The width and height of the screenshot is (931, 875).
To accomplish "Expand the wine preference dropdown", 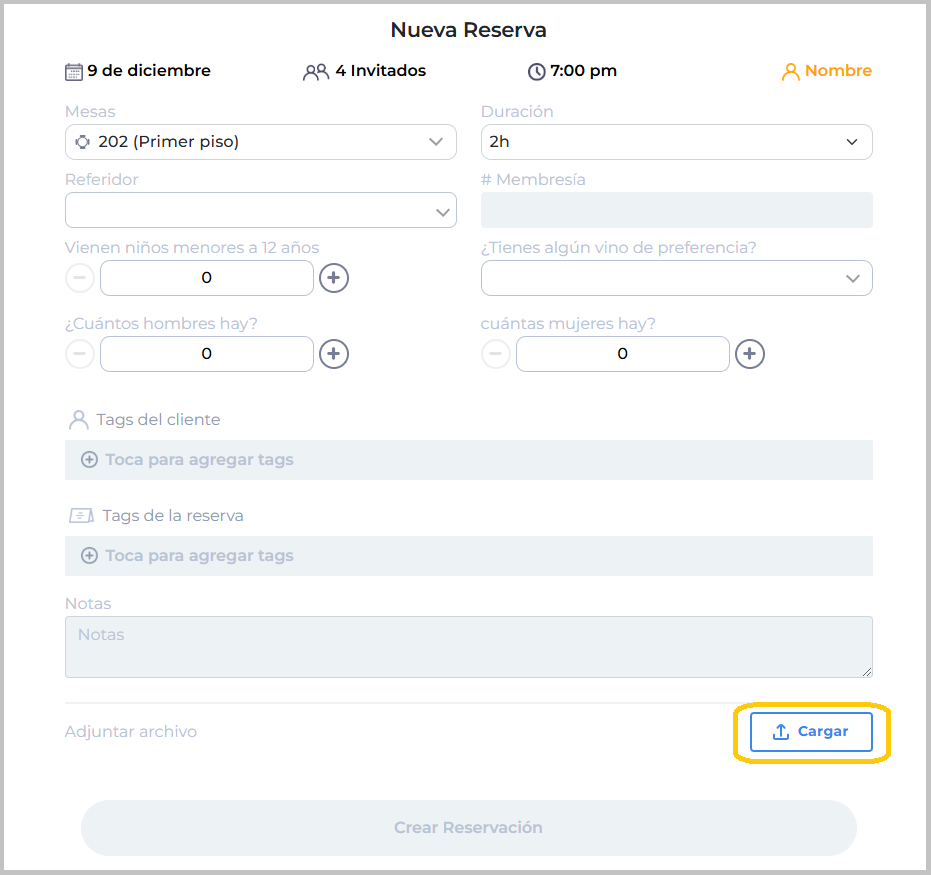I will (676, 278).
